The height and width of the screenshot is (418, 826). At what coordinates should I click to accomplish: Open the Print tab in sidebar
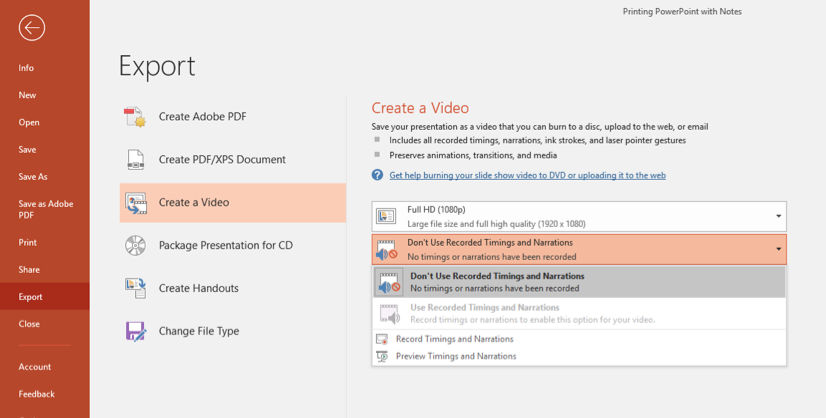(28, 242)
